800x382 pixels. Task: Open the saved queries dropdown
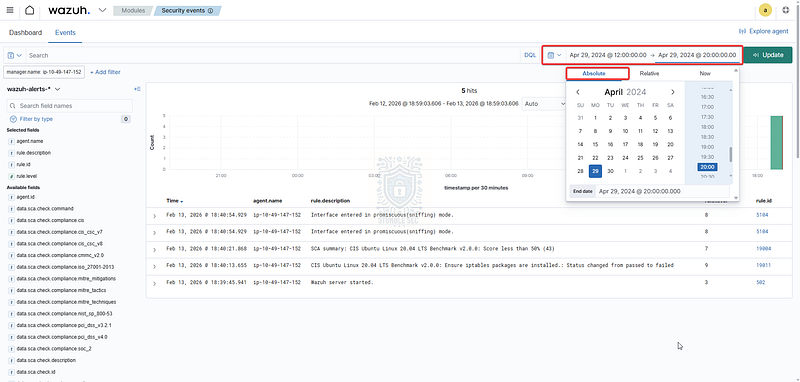pos(15,55)
